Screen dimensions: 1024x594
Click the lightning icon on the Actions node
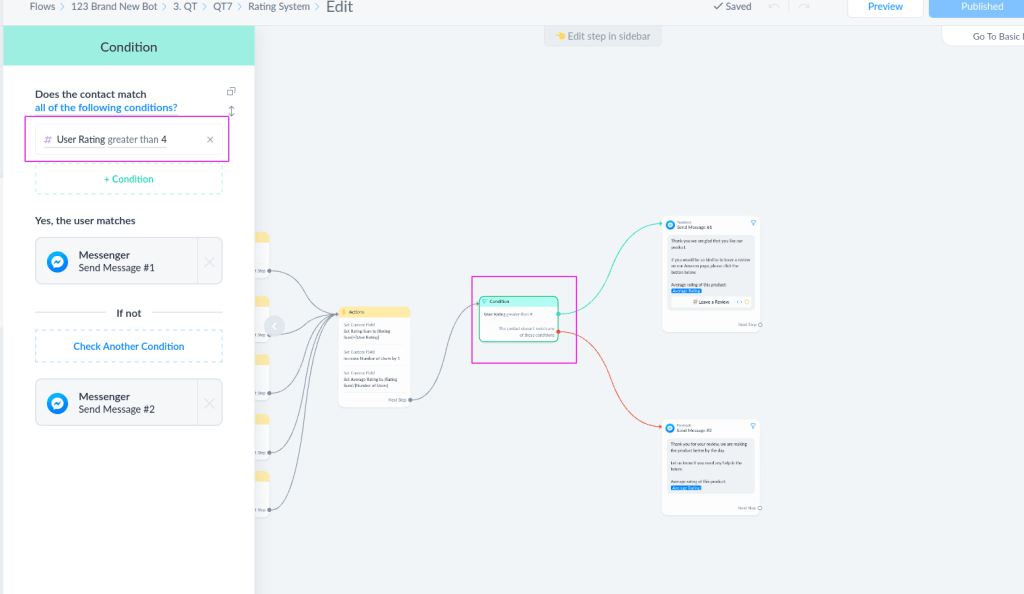pos(344,312)
